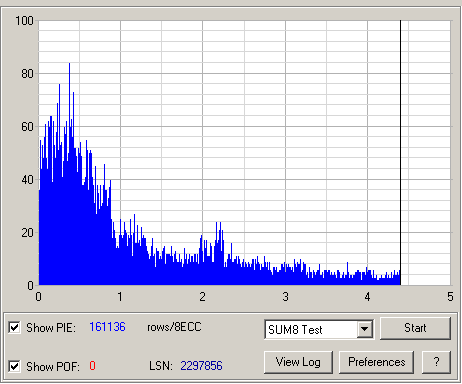
Task: Click the red POF value 0
Action: [x=92, y=366]
